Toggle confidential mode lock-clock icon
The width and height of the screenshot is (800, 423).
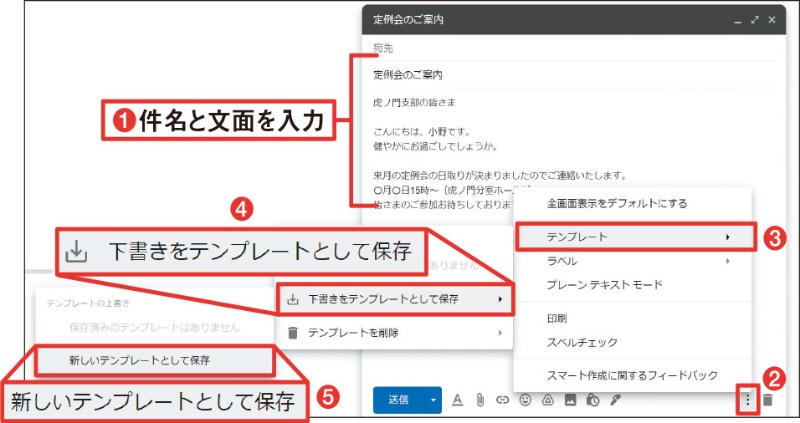pyautogui.click(x=593, y=400)
